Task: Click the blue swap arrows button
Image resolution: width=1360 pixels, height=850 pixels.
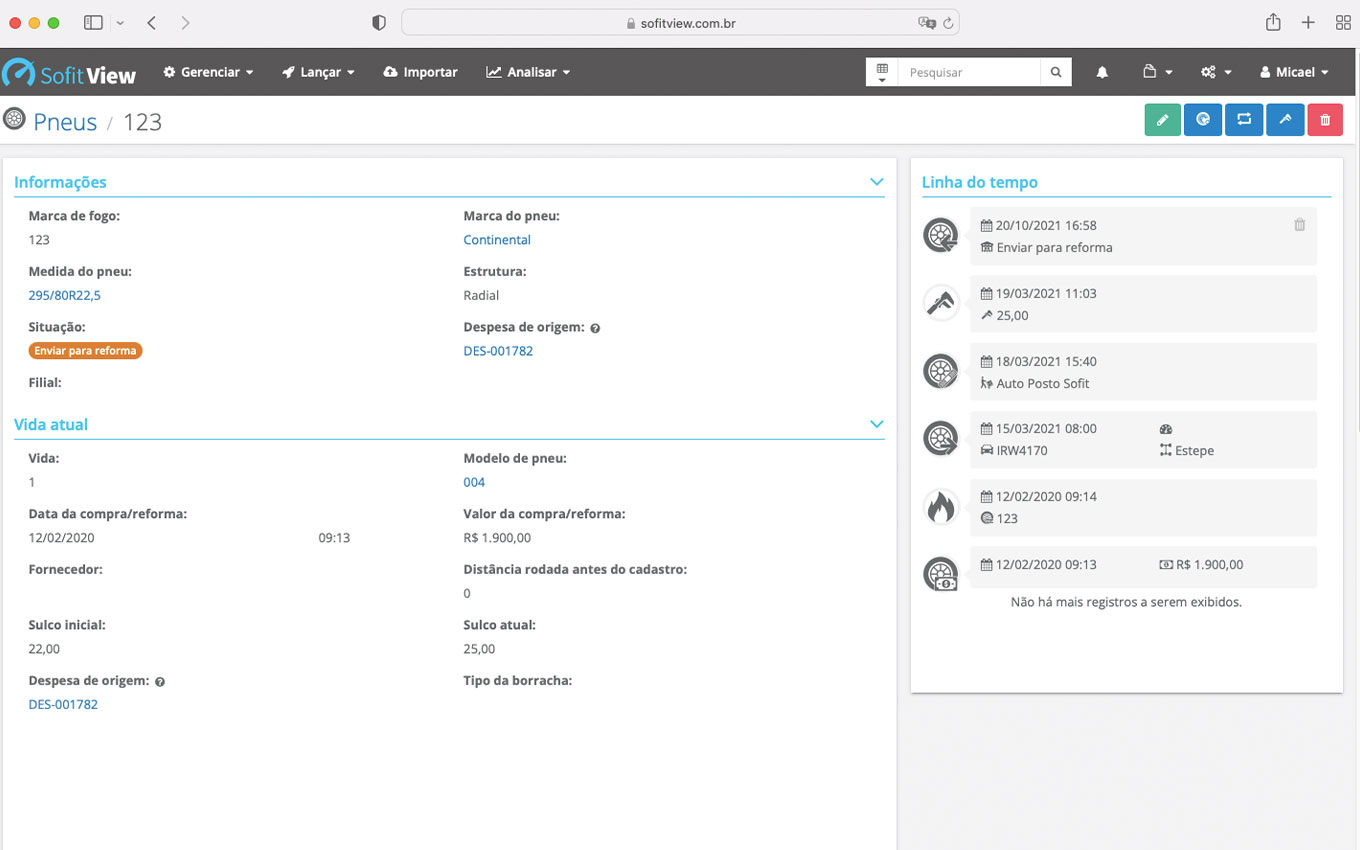Action: (1244, 120)
